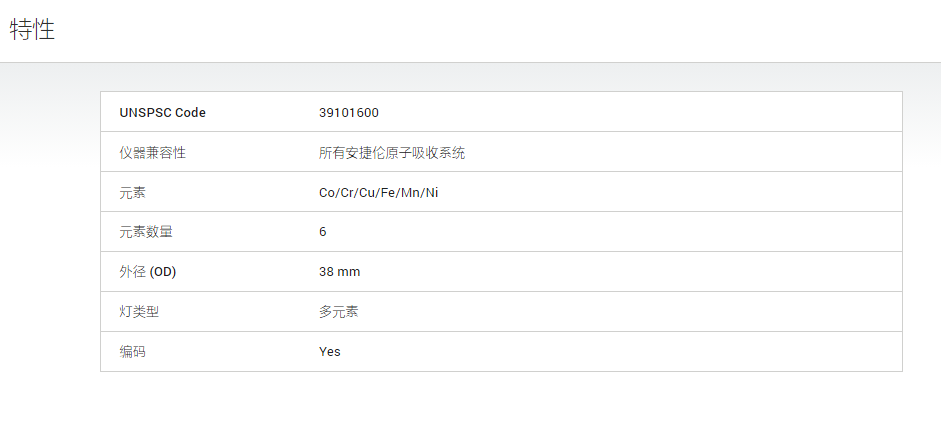
Task: Click the element count value 6
Action: point(323,232)
